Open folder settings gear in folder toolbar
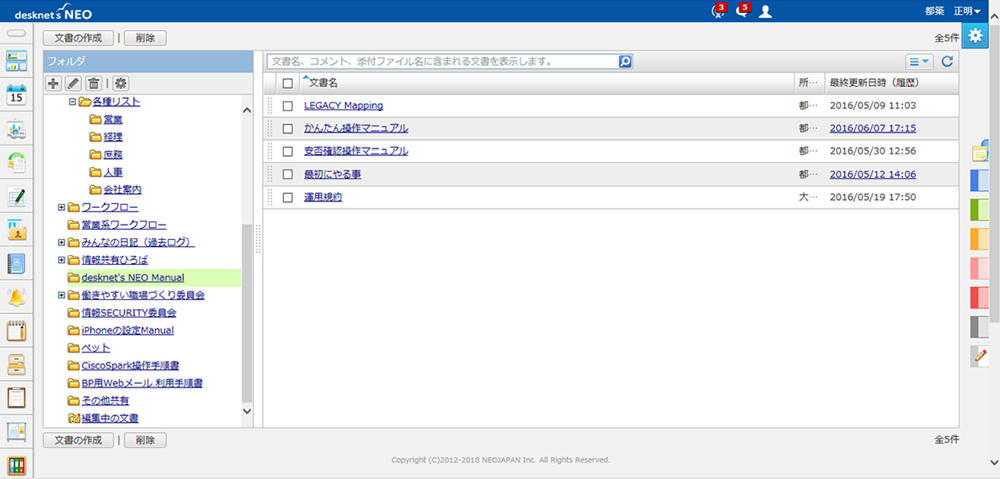This screenshot has width=1000, height=479. [x=121, y=84]
